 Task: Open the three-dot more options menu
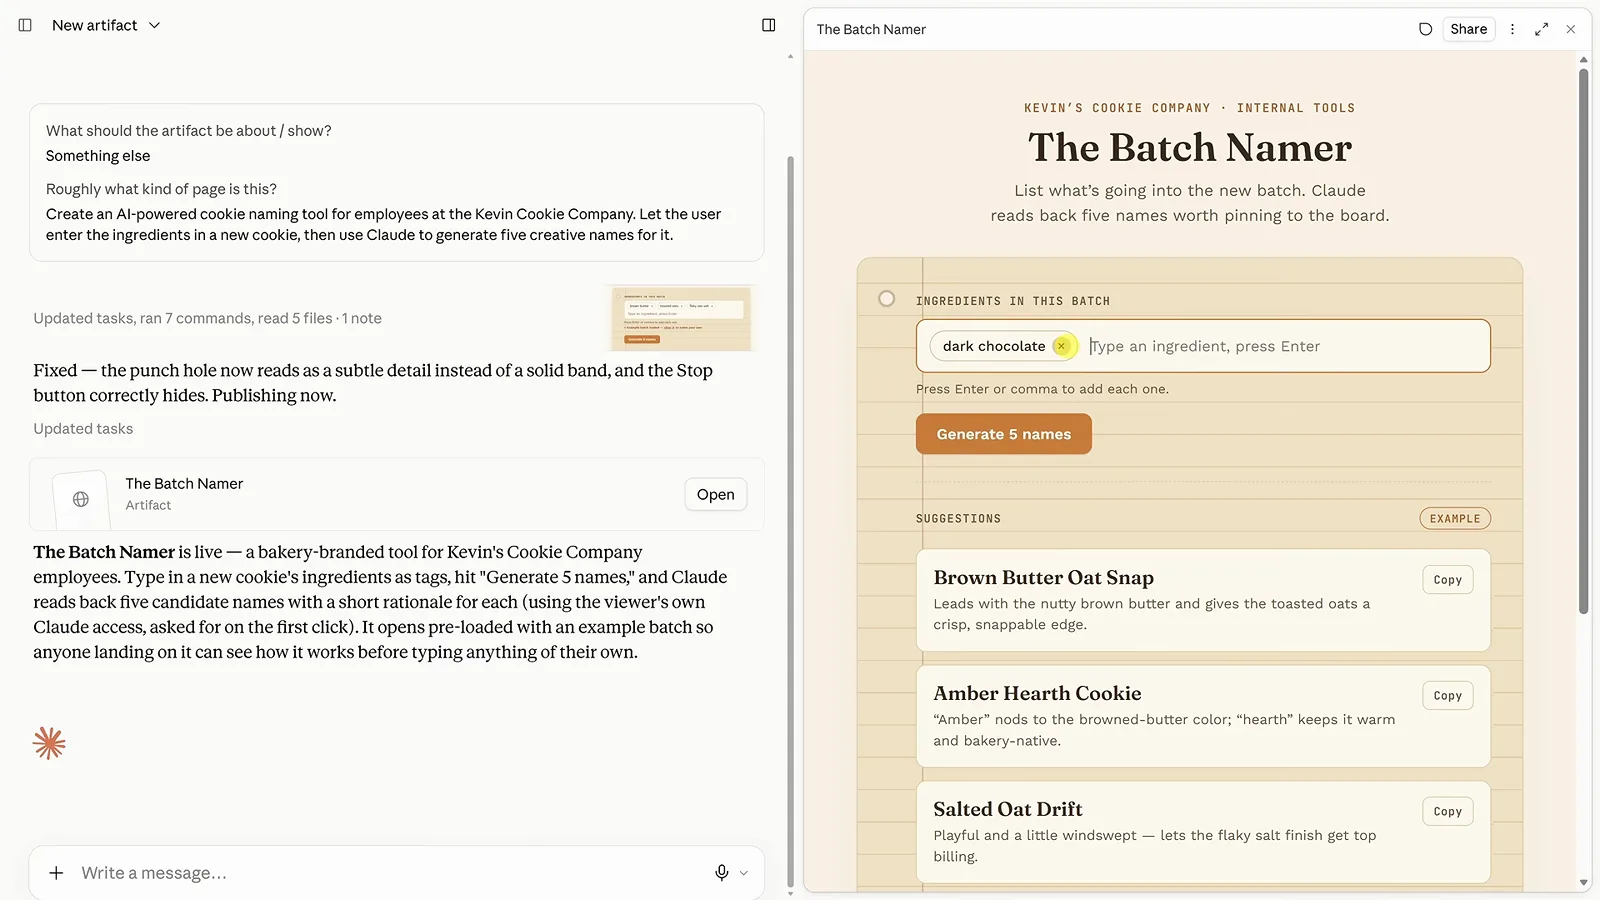coord(1512,29)
